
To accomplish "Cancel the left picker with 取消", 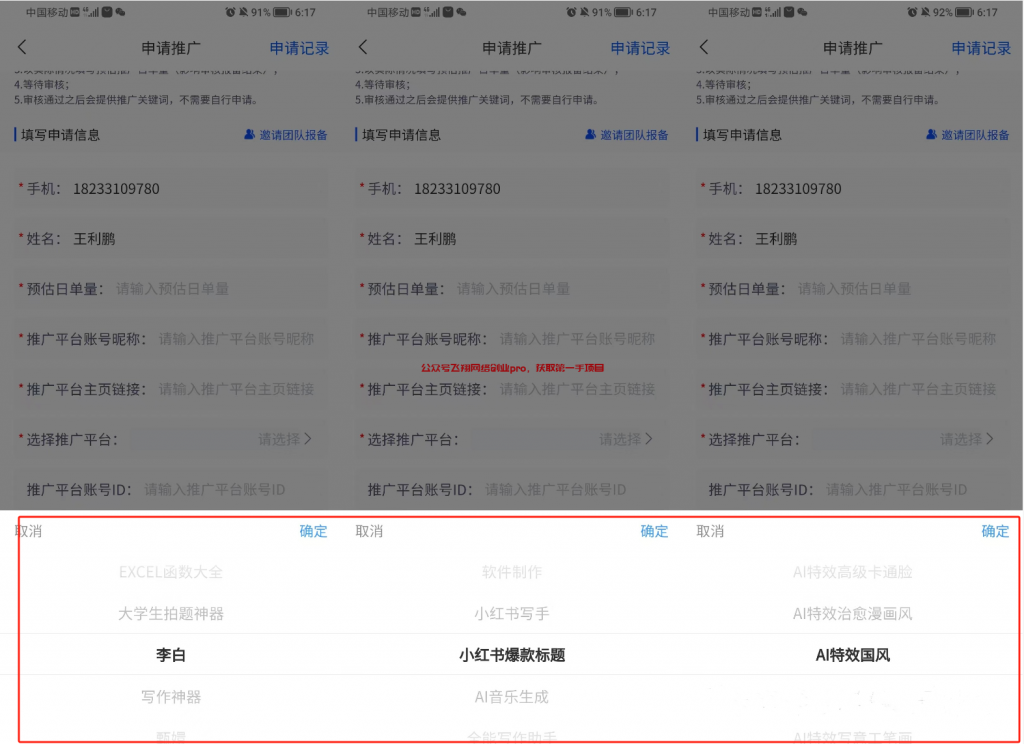I will [x=28, y=531].
